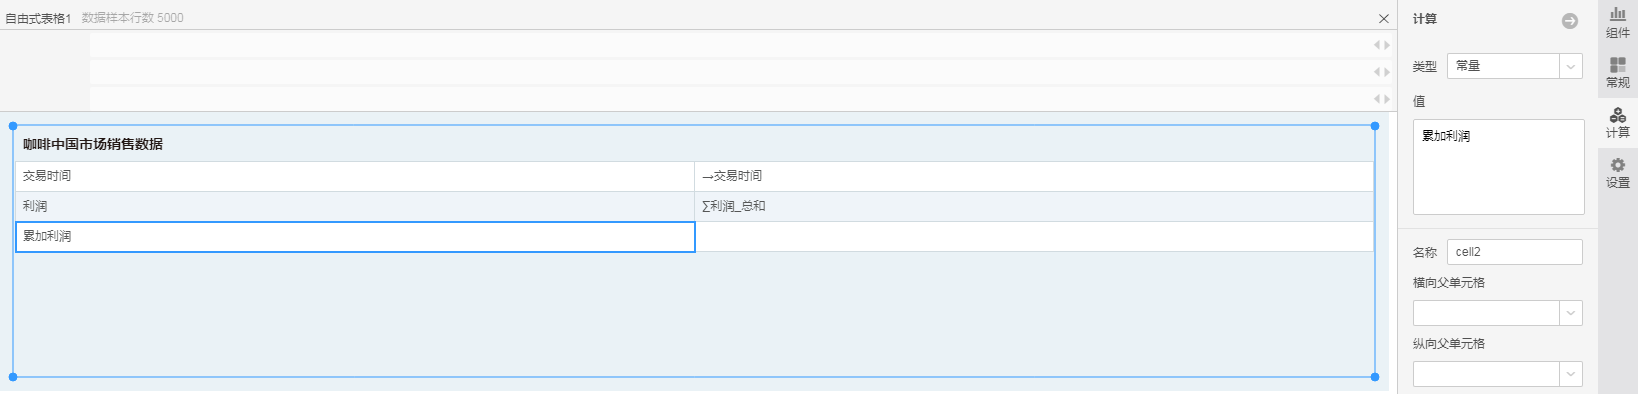Collapse the 计算 panel with arrow icon

[x=1570, y=21]
